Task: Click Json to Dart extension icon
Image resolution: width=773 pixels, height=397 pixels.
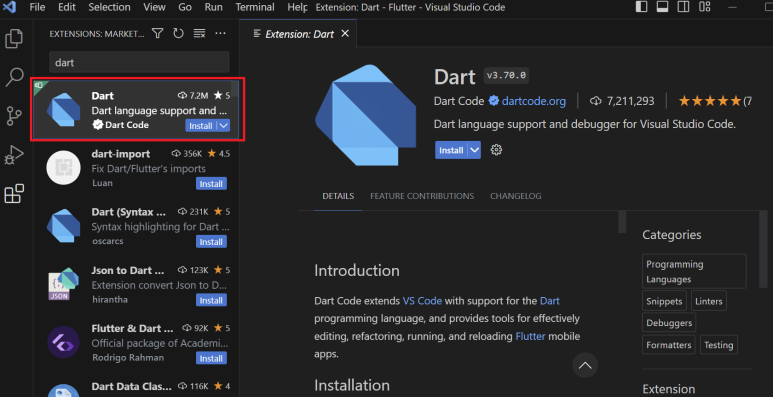Action: click(63, 284)
